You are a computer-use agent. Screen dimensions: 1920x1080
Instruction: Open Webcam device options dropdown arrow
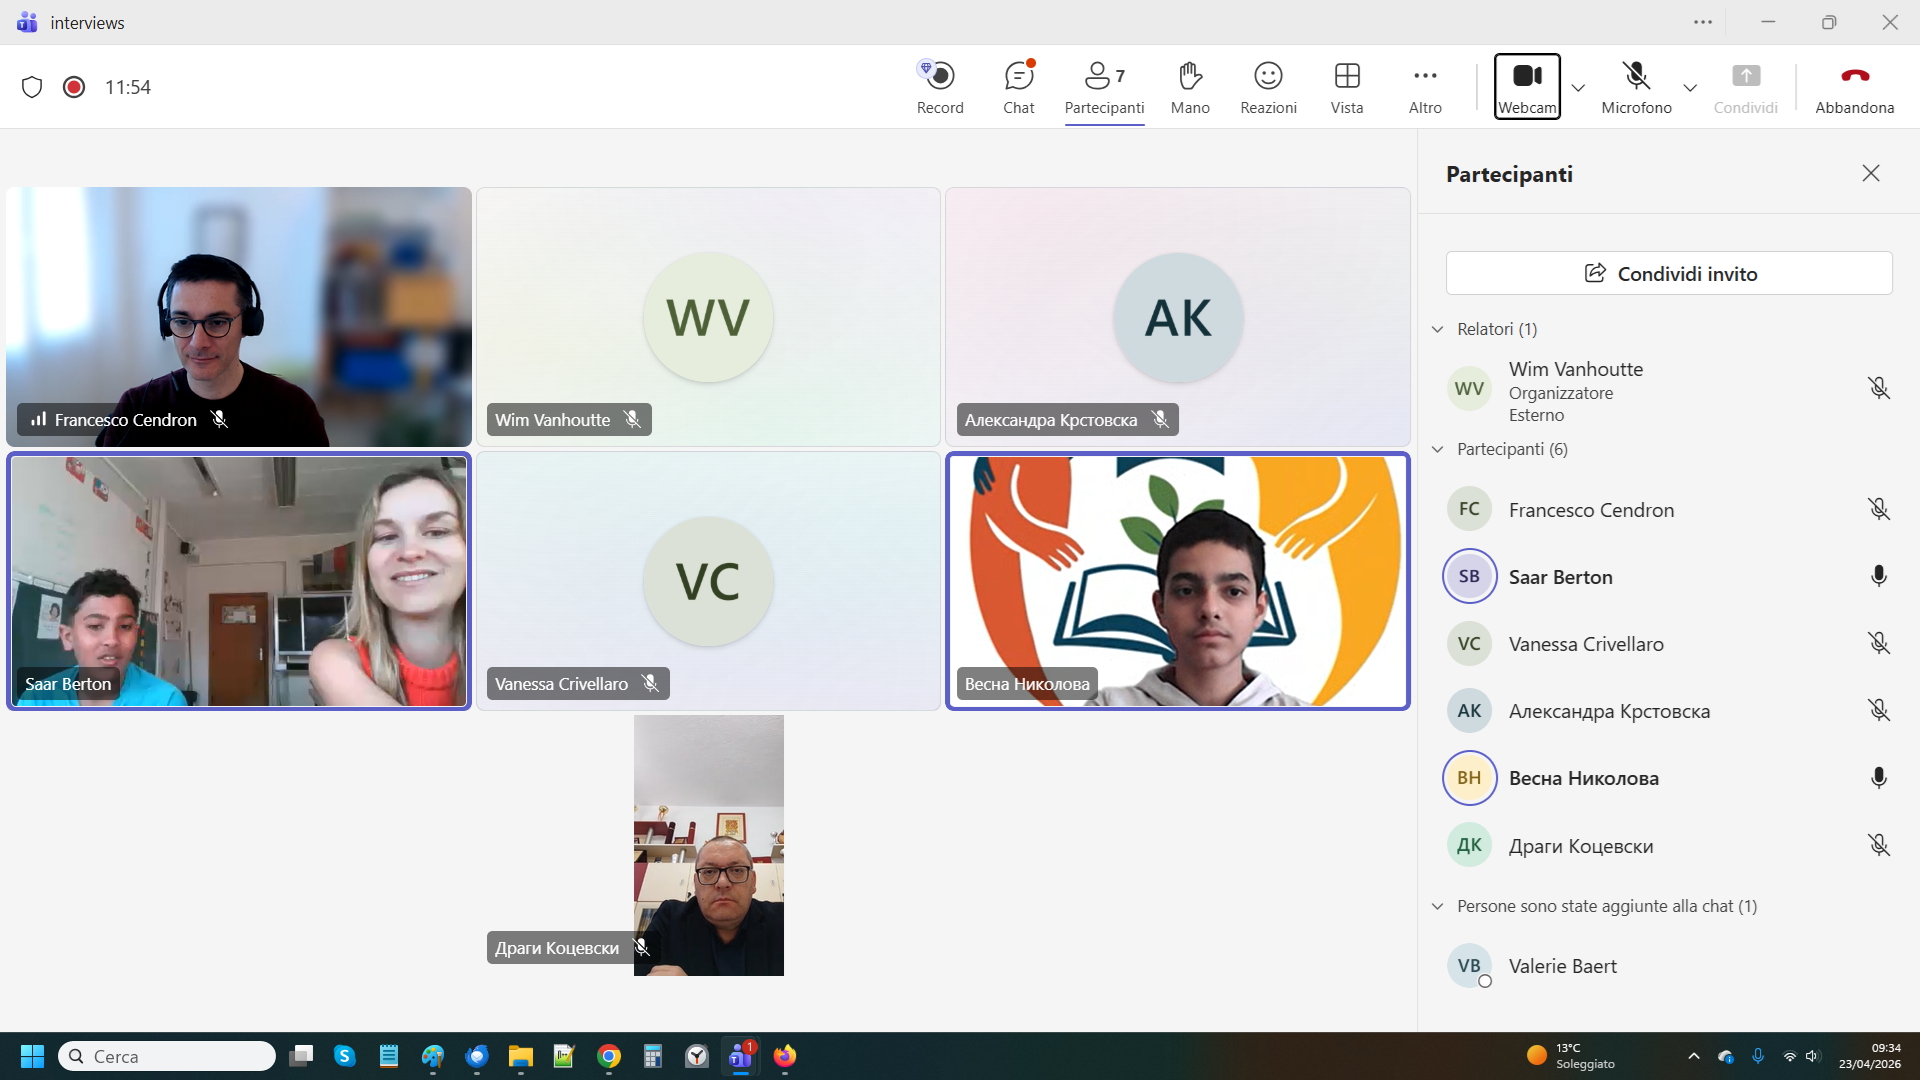(x=1578, y=88)
